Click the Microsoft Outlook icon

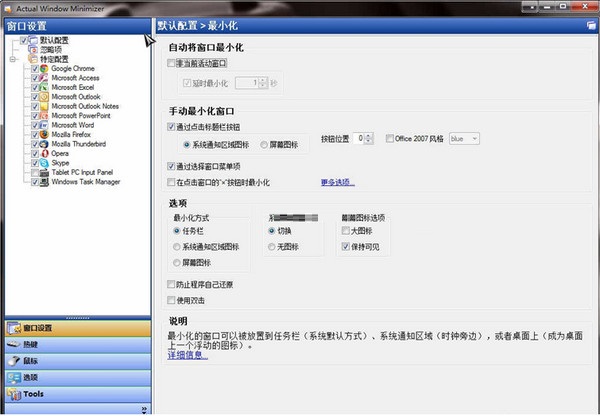click(44, 97)
